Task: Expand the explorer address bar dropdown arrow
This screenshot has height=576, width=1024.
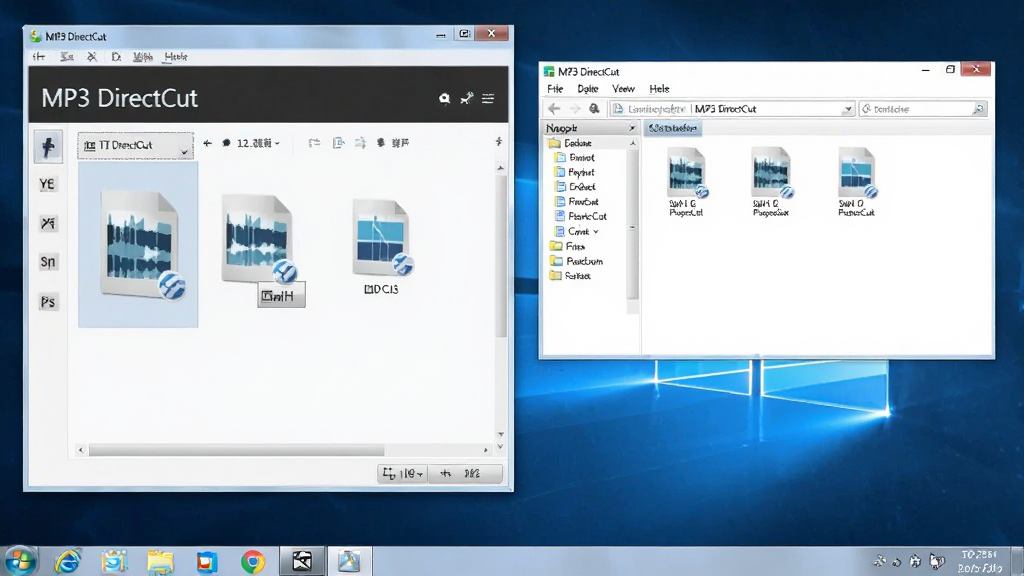Action: pos(848,109)
